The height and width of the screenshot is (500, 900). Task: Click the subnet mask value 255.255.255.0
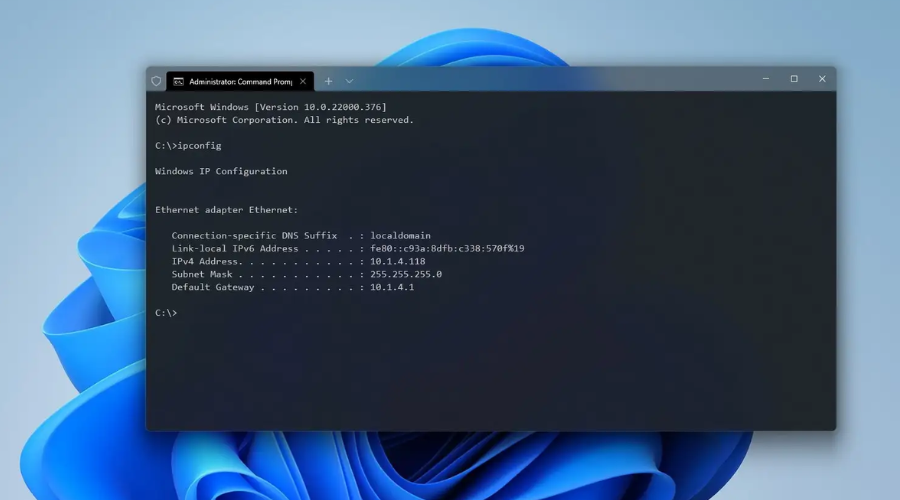click(x=406, y=274)
